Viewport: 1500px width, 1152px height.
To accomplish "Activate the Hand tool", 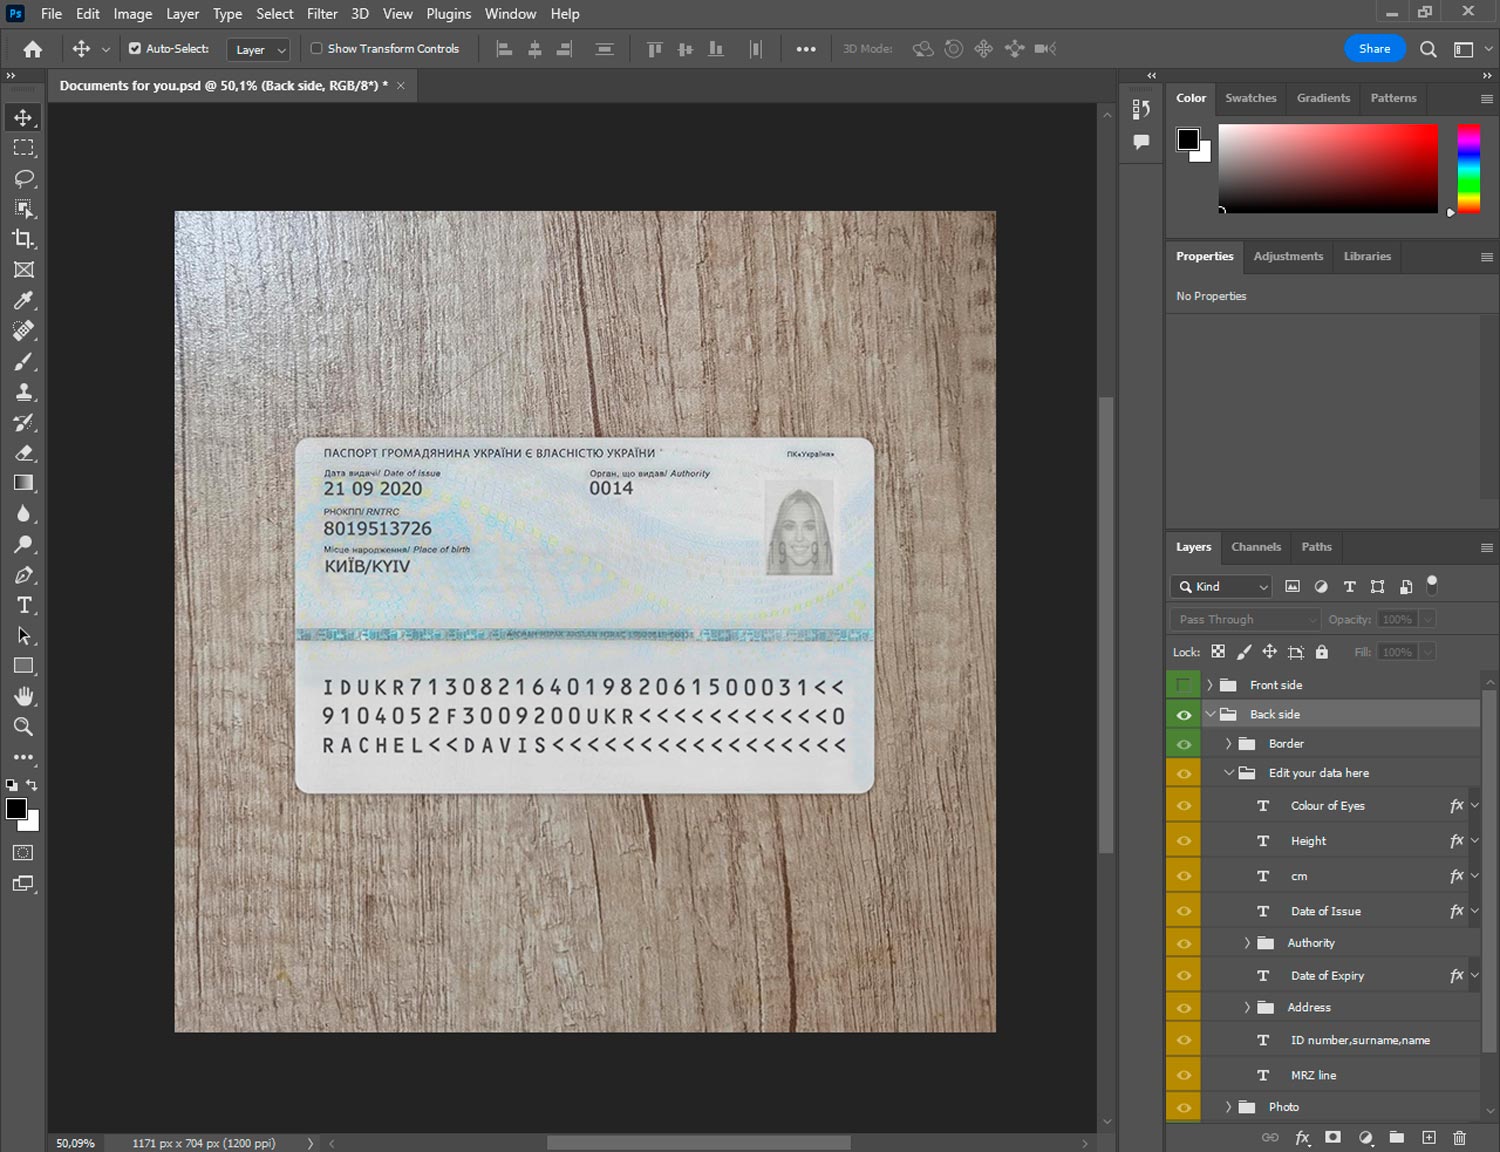I will 23,696.
